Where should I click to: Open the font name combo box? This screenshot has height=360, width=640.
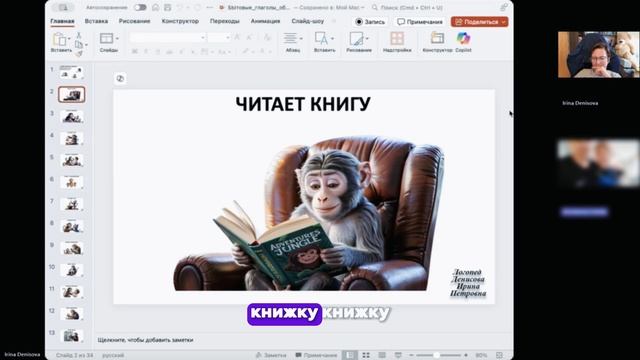coord(167,38)
